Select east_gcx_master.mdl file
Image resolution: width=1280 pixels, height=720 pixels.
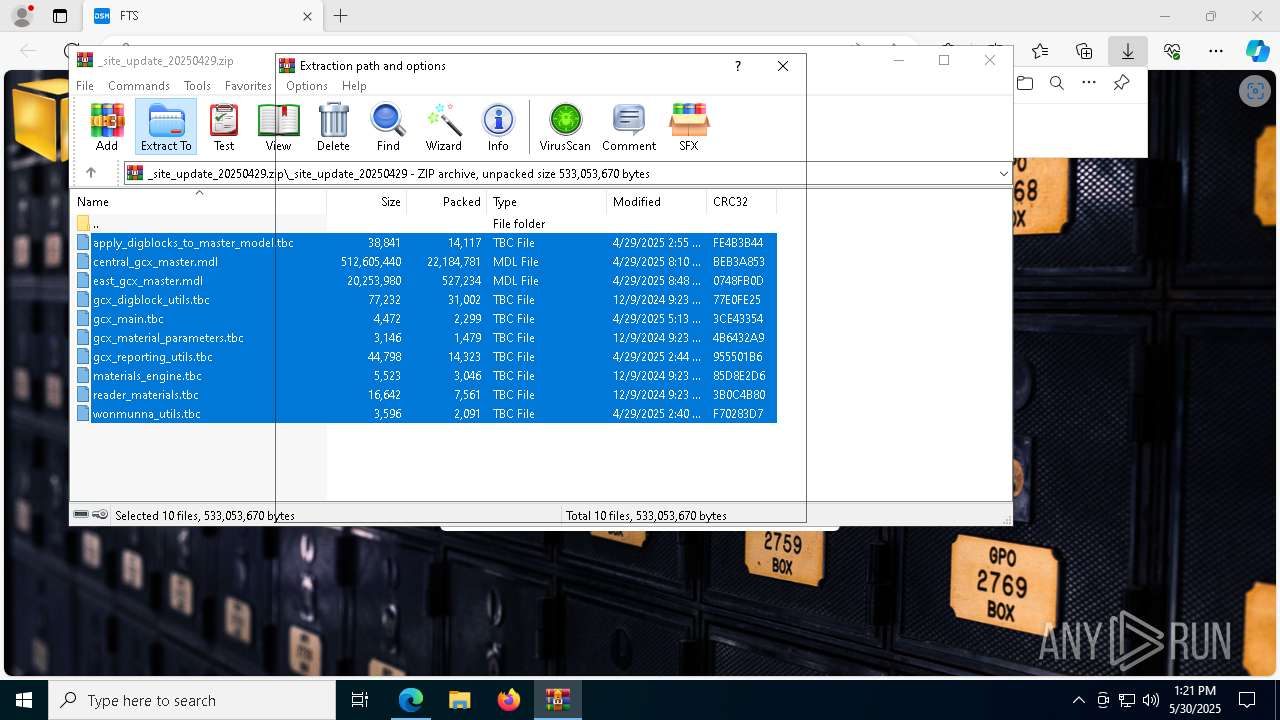(x=426, y=281)
